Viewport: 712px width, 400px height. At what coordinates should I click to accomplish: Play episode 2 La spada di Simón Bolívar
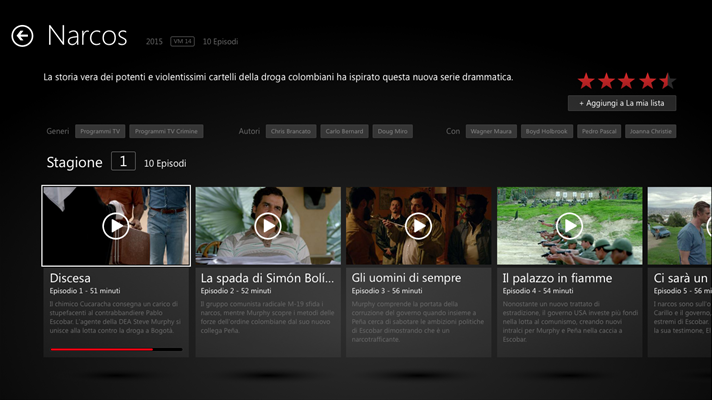point(268,226)
